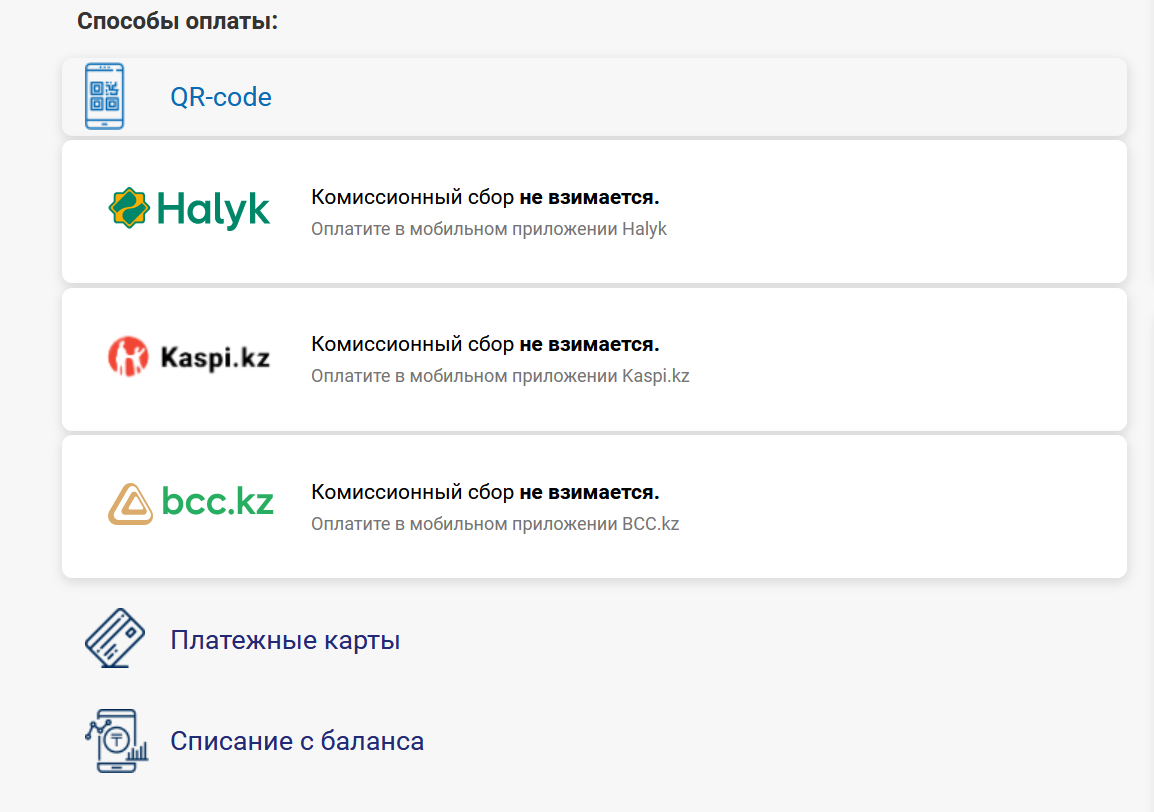
Task: Open Платежные карты payment method
Action: click(285, 640)
